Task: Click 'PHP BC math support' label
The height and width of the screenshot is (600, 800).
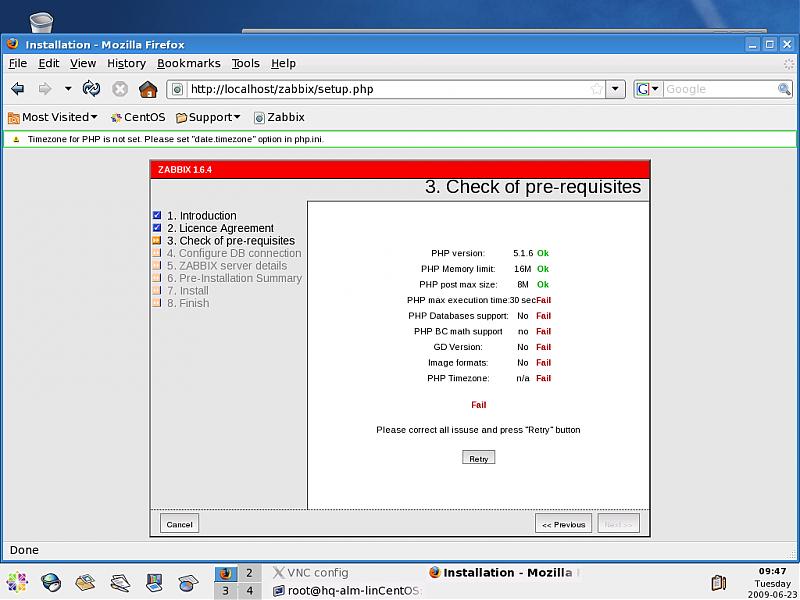Action: pos(458,332)
